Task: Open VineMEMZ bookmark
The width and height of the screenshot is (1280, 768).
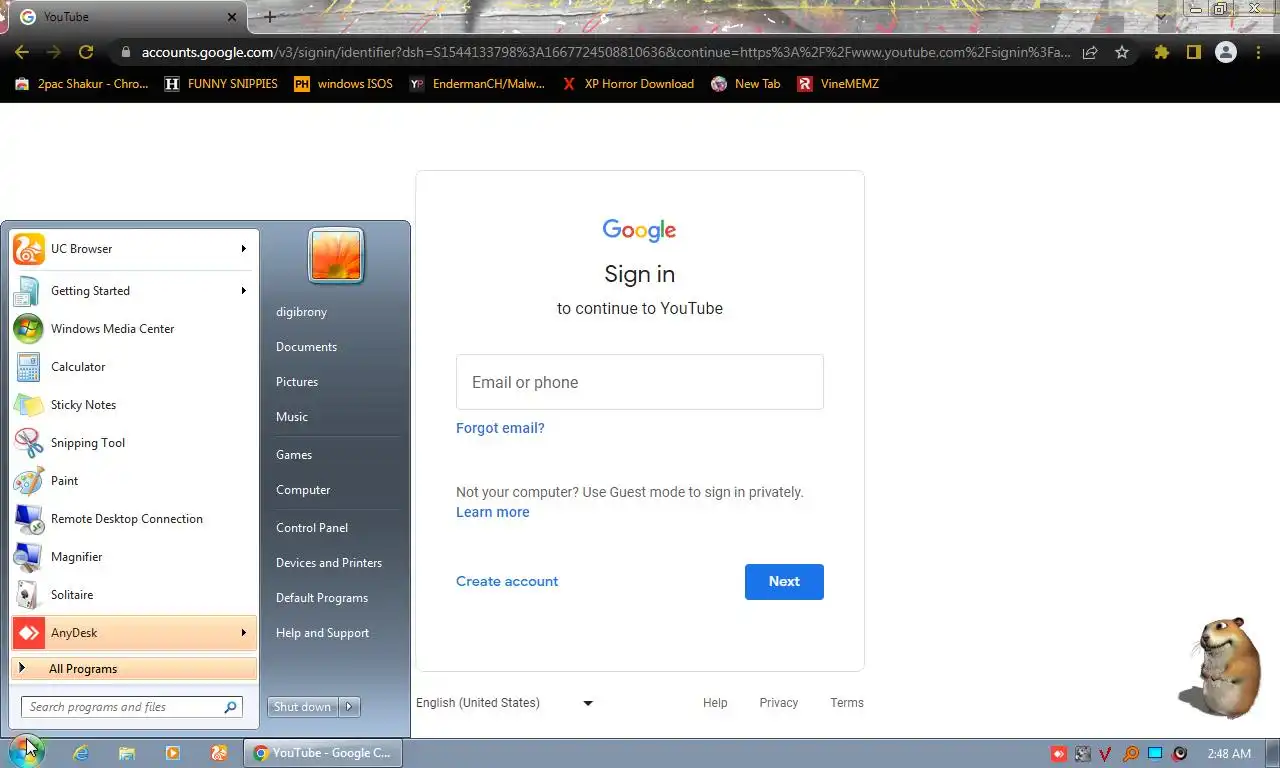Action: [x=838, y=84]
